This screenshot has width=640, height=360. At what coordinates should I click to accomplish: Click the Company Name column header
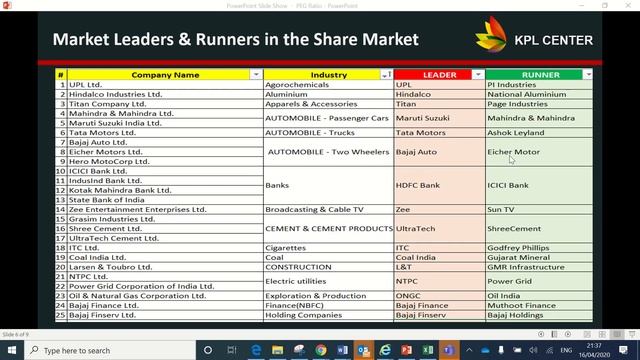(165, 75)
